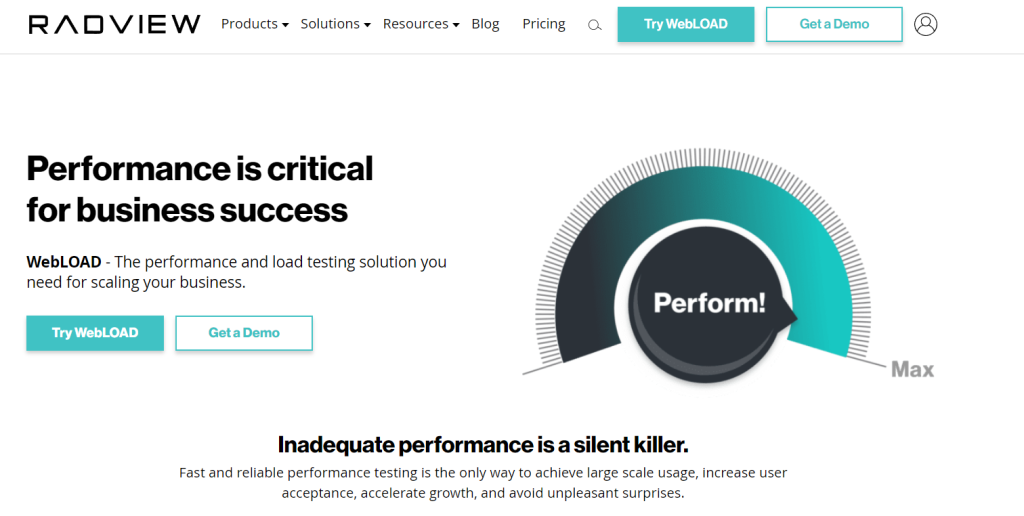Click paragraph starting 'Fast and reliable performance'
The image size is (1024, 516).
pyautogui.click(x=483, y=483)
